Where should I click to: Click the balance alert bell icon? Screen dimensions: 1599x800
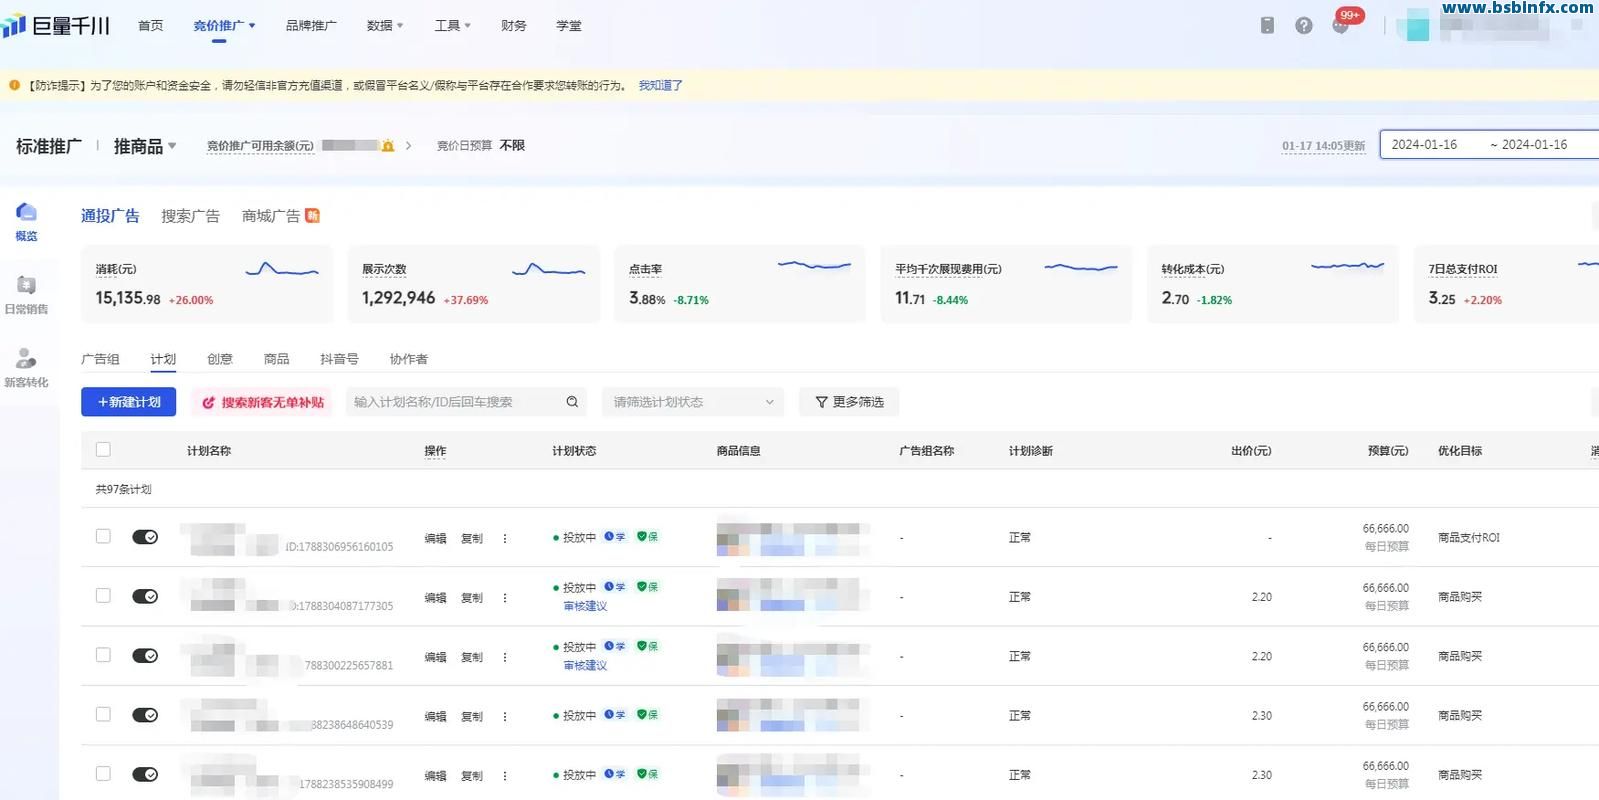388,146
